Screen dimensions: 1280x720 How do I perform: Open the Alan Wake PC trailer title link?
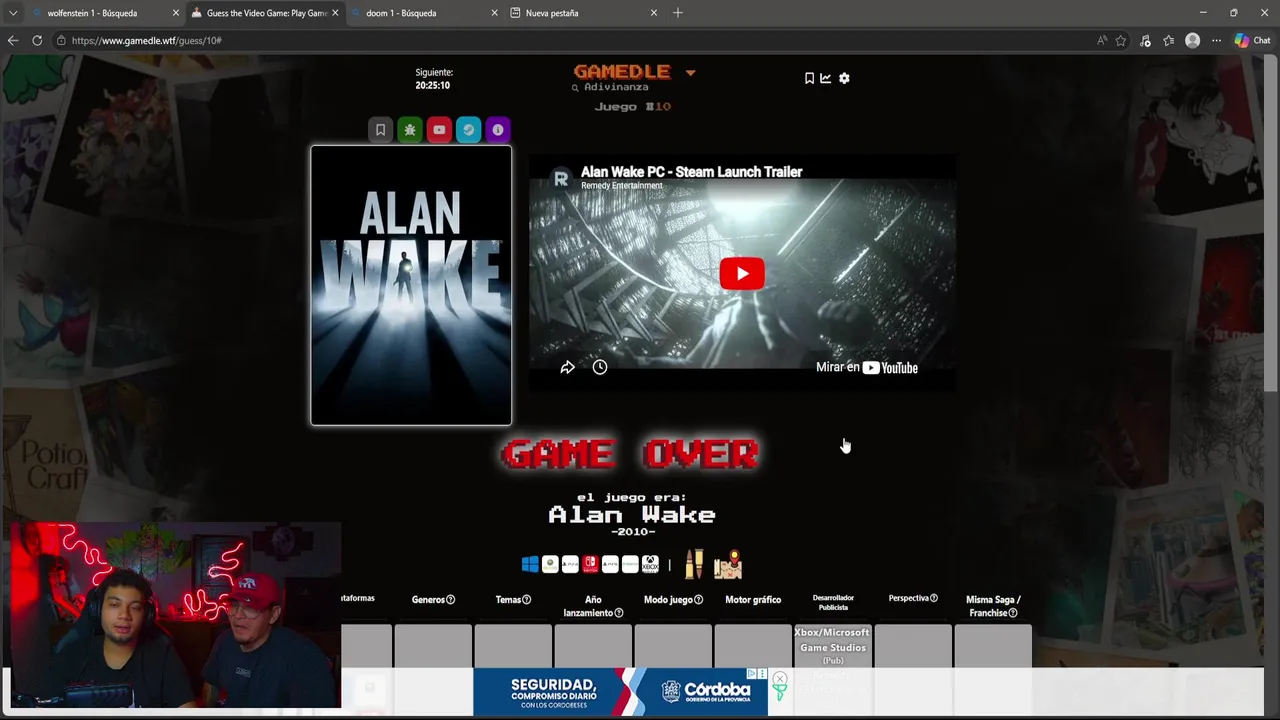click(x=691, y=172)
